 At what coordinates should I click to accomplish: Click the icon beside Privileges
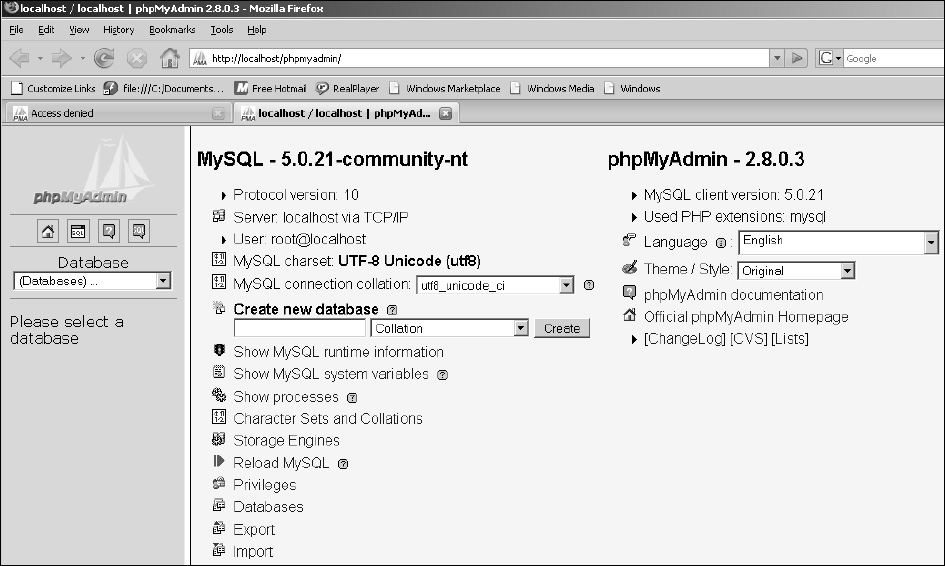tap(219, 483)
